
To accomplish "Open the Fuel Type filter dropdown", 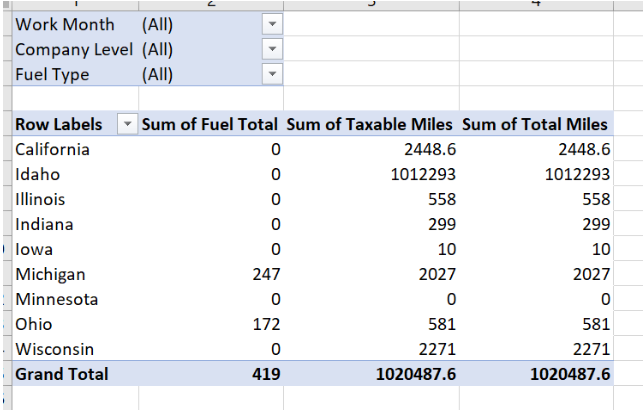I will pyautogui.click(x=272, y=74).
